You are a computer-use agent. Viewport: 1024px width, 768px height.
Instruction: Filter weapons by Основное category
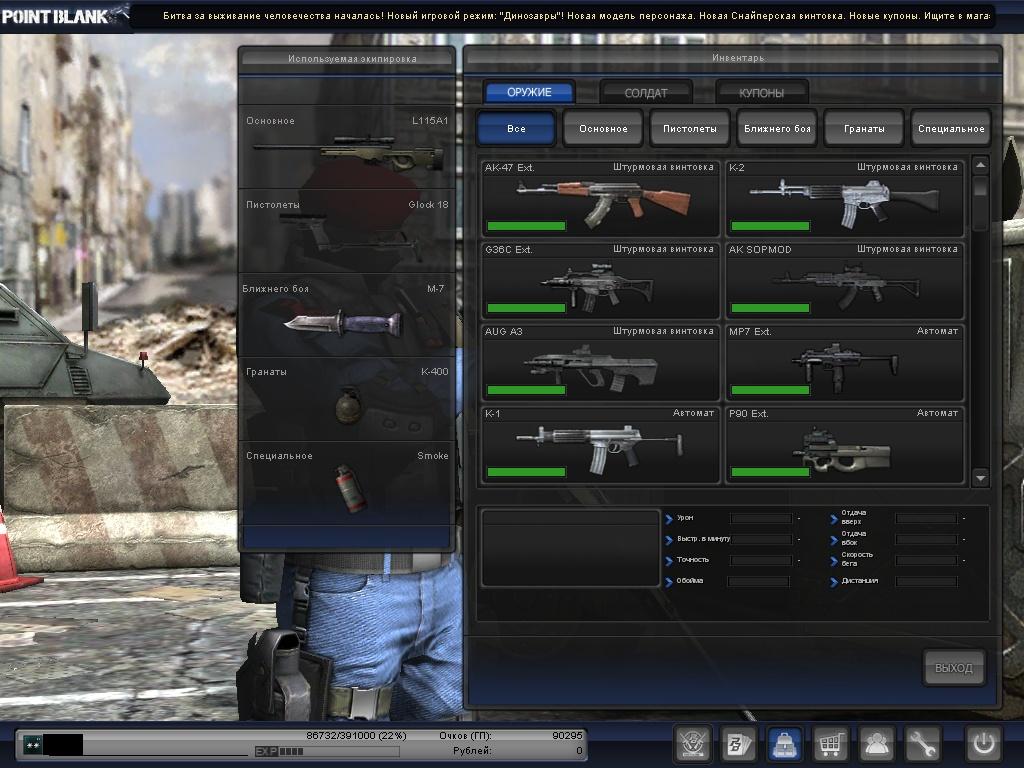(x=603, y=129)
